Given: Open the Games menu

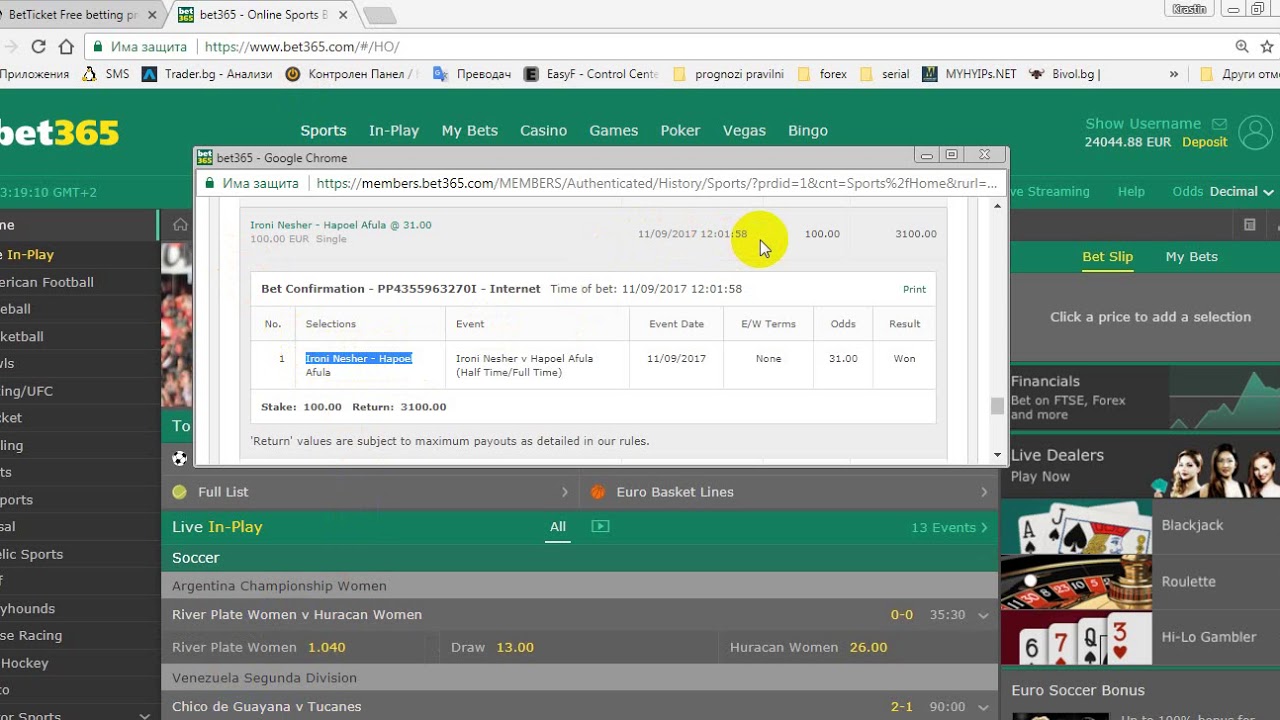Looking at the screenshot, I should click(x=613, y=130).
